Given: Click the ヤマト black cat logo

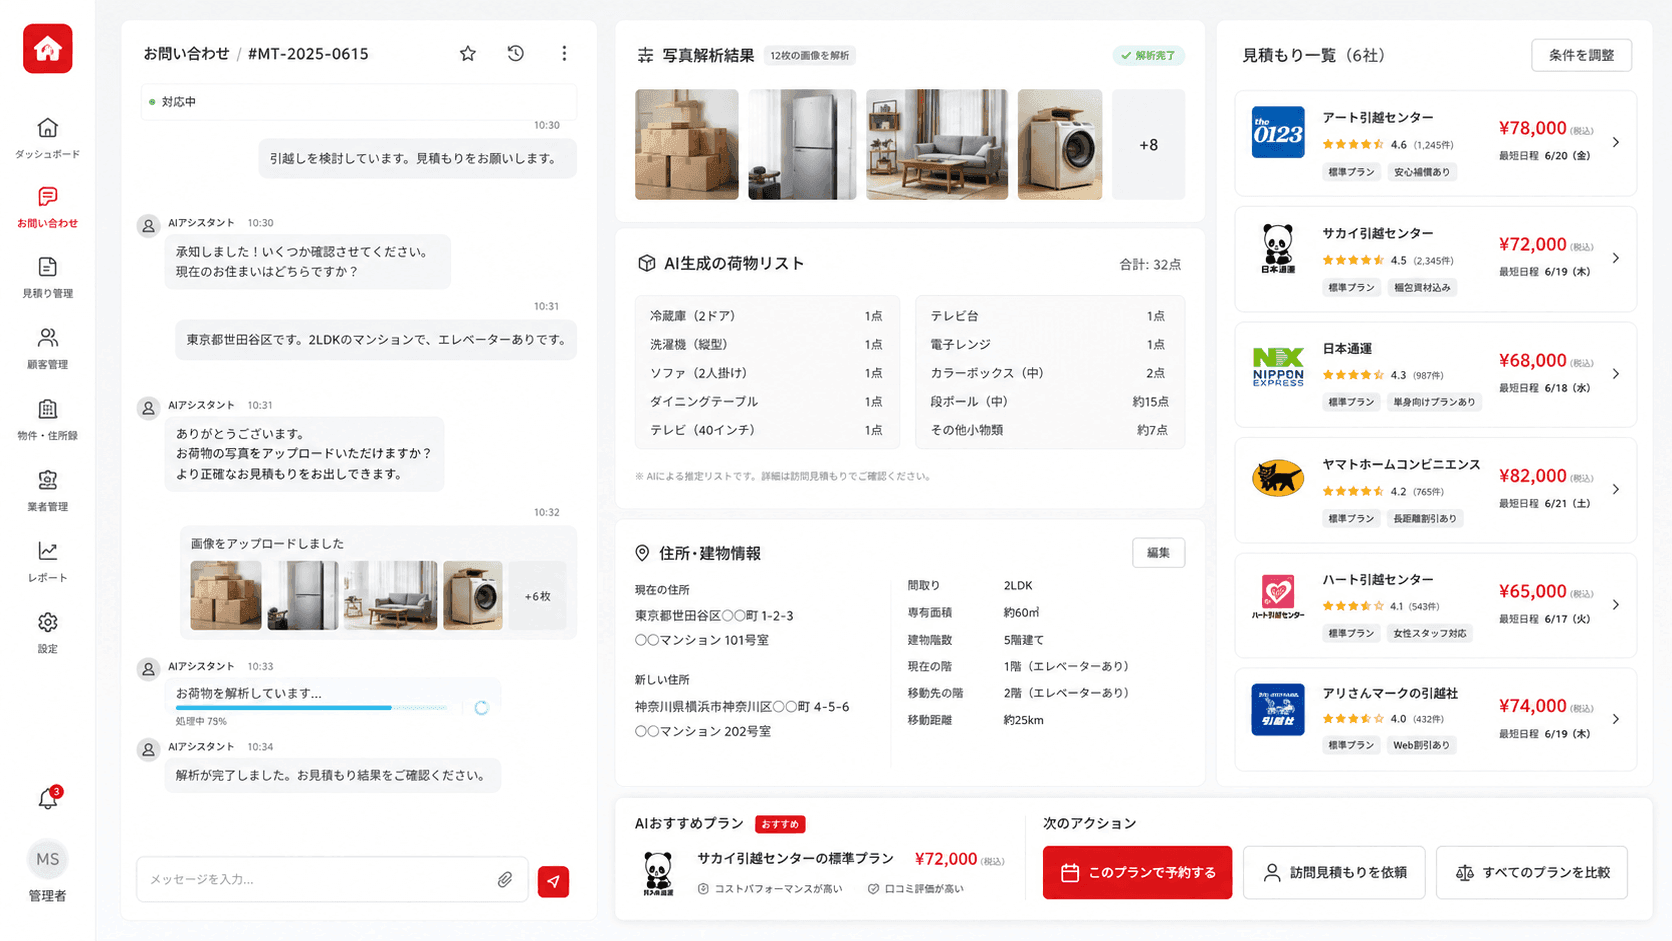Looking at the screenshot, I should tap(1278, 478).
